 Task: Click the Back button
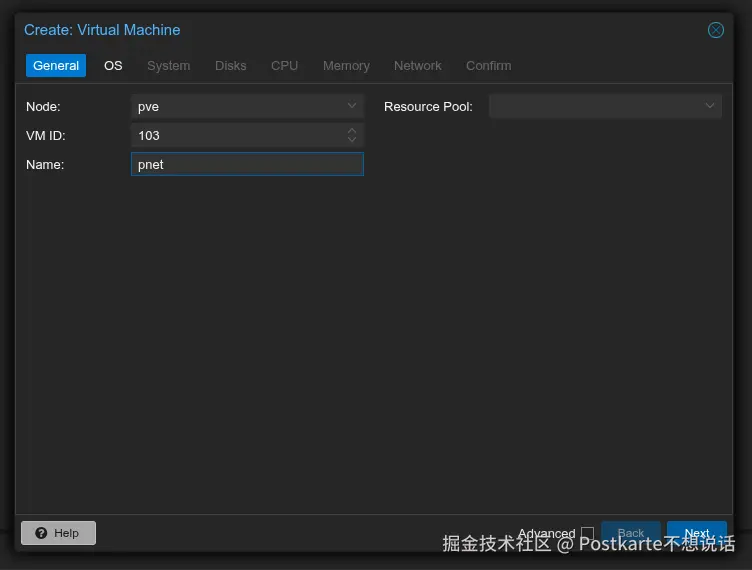[631, 533]
